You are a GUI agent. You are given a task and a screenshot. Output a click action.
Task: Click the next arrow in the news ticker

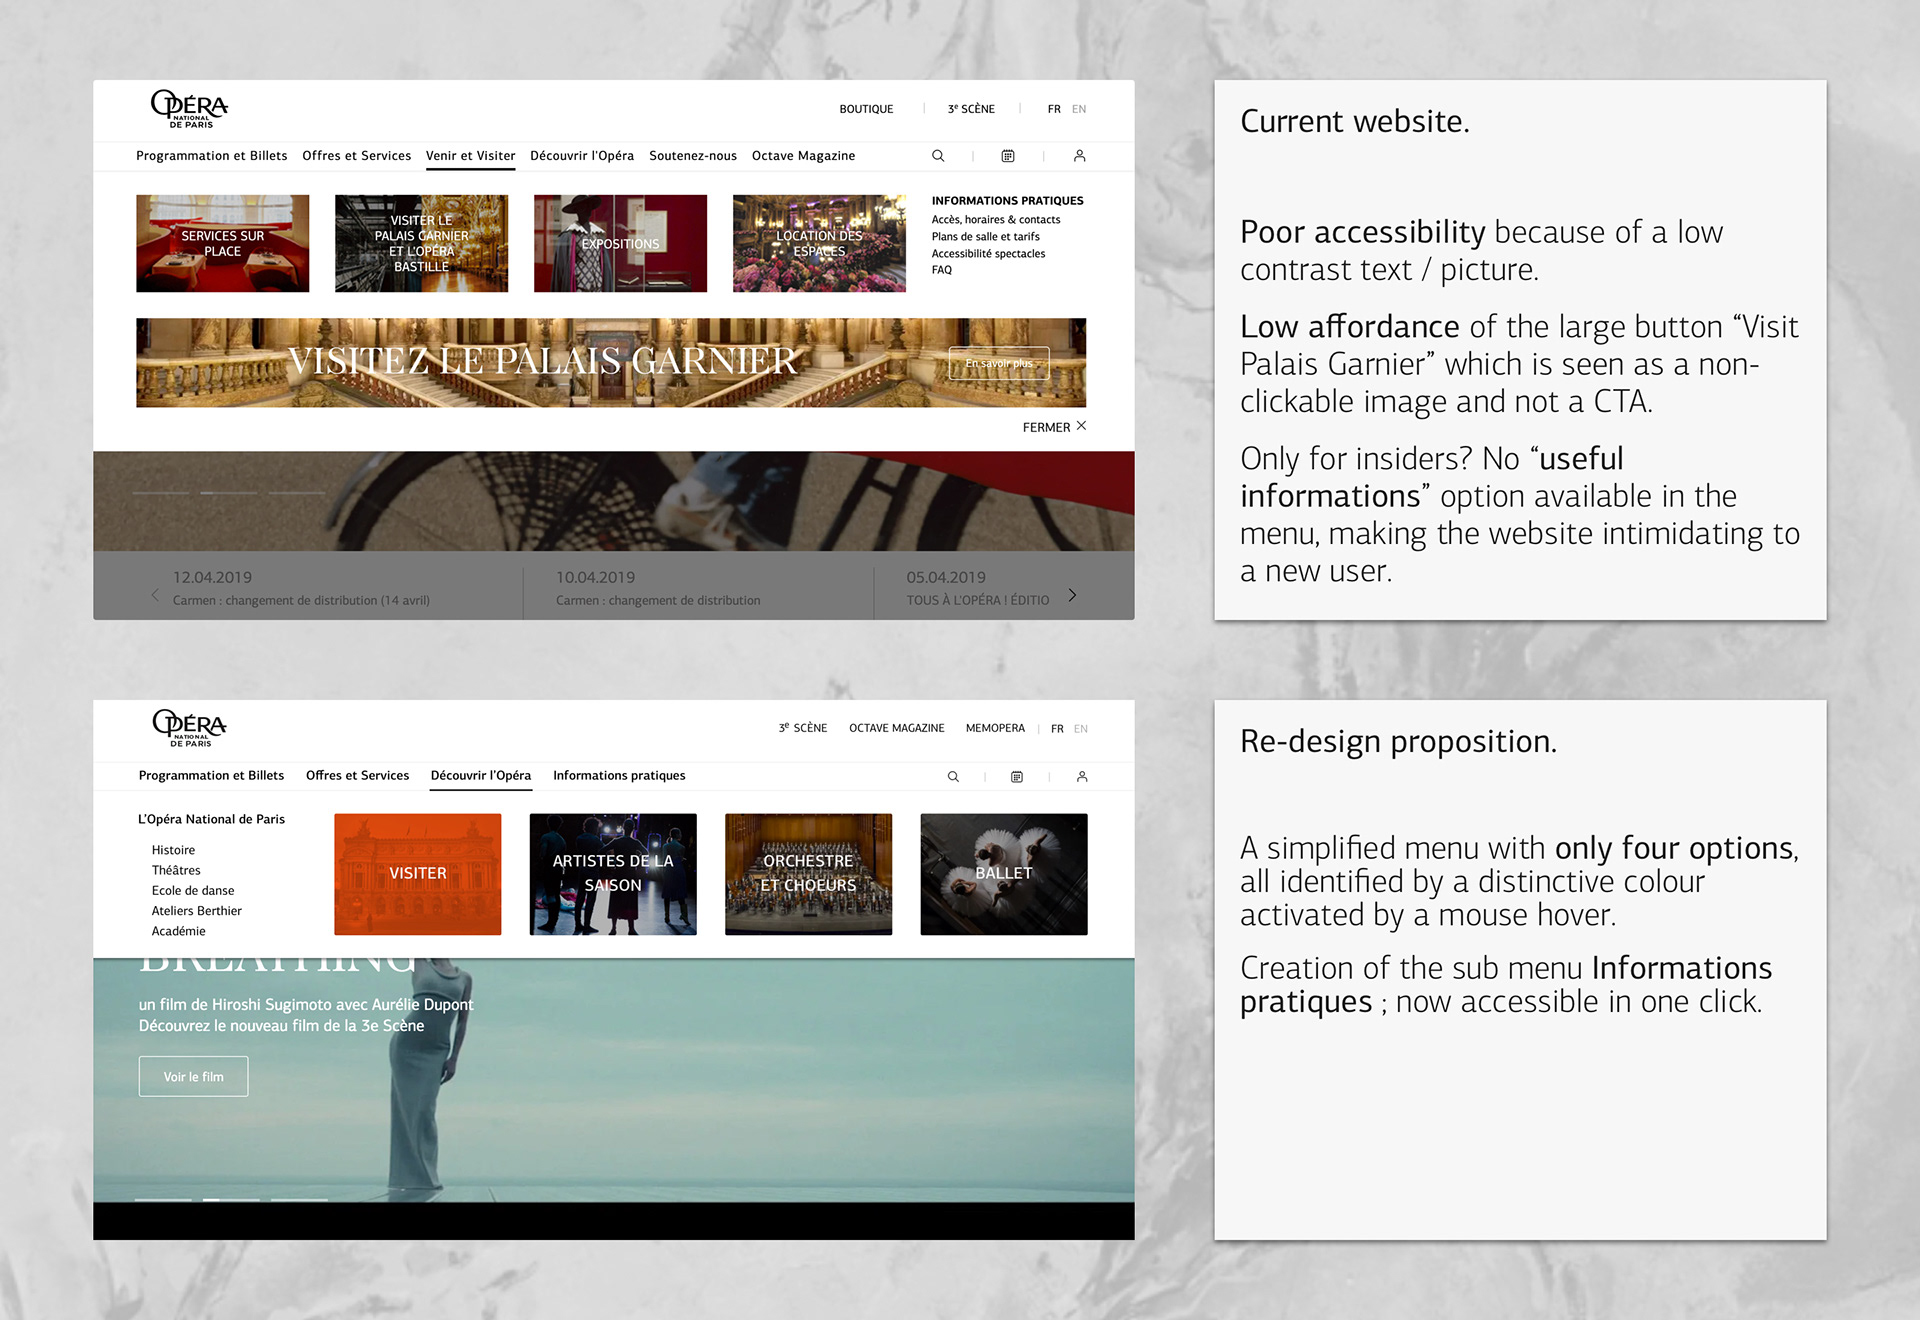(1072, 595)
